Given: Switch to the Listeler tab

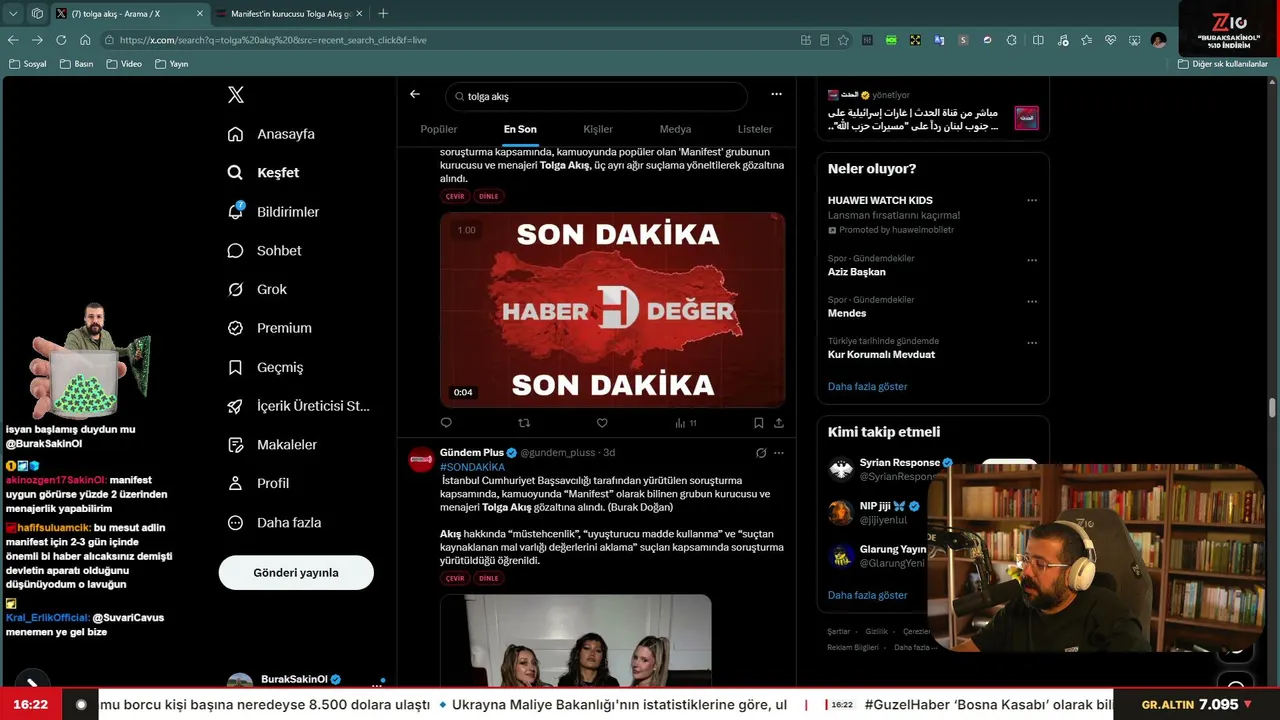Looking at the screenshot, I should coord(755,129).
